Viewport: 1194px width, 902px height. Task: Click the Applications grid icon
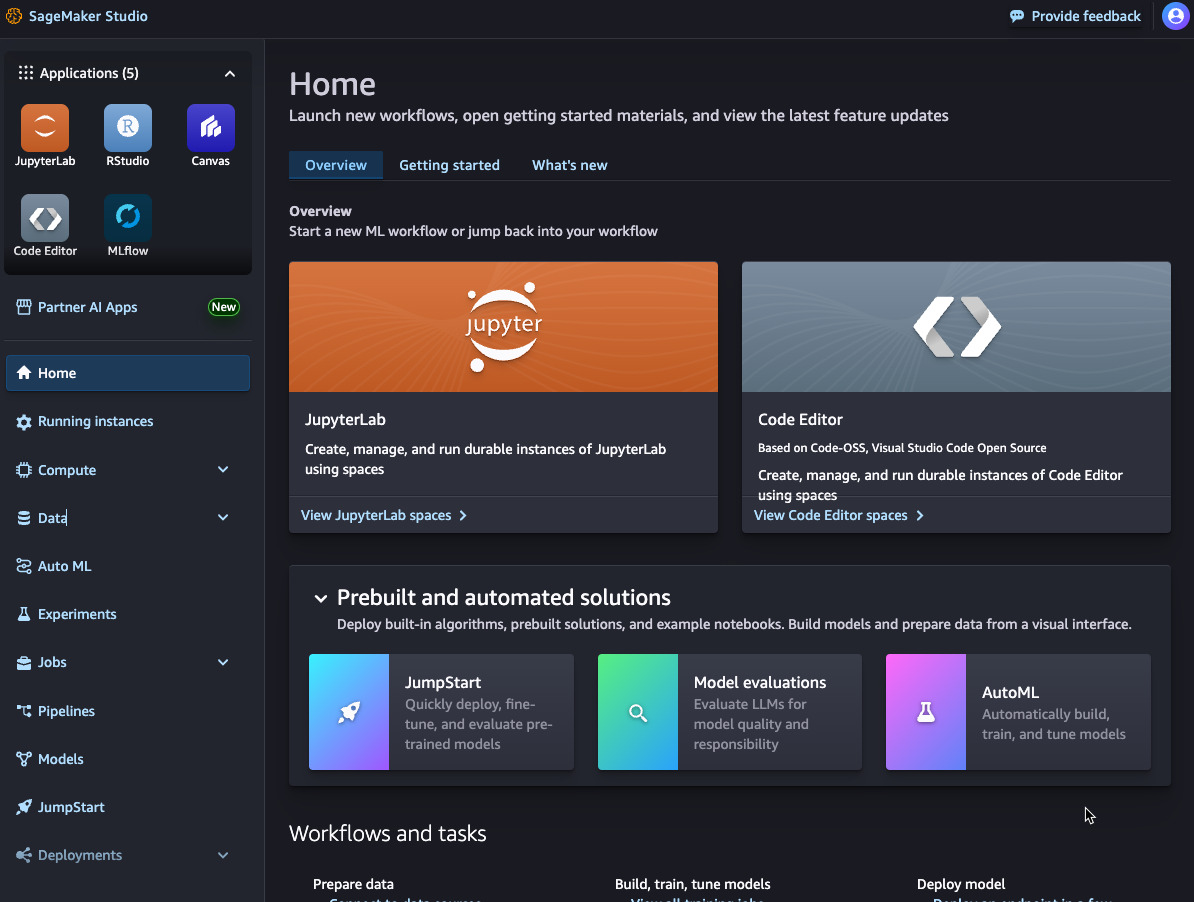click(26, 73)
